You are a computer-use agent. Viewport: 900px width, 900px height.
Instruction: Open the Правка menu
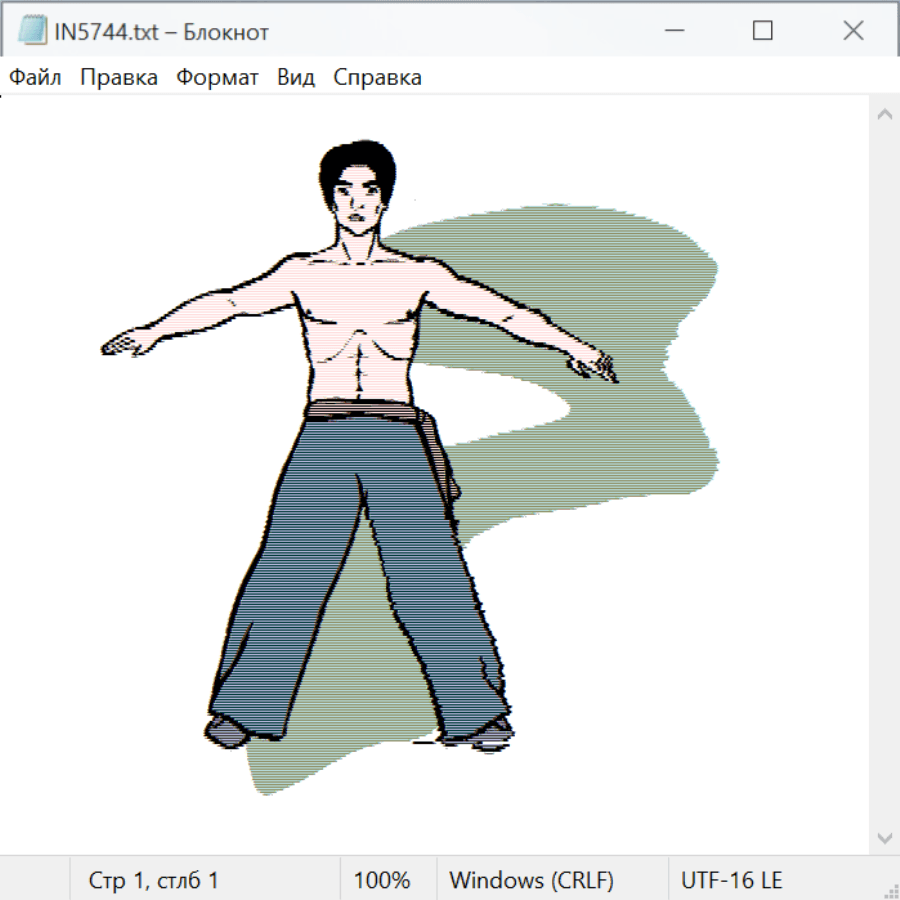[x=119, y=78]
